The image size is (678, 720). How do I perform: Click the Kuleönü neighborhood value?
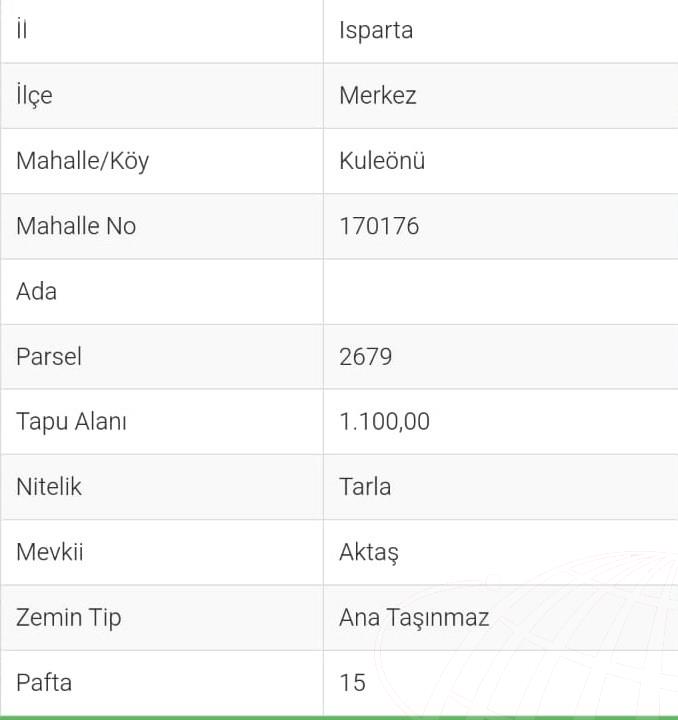(x=382, y=161)
